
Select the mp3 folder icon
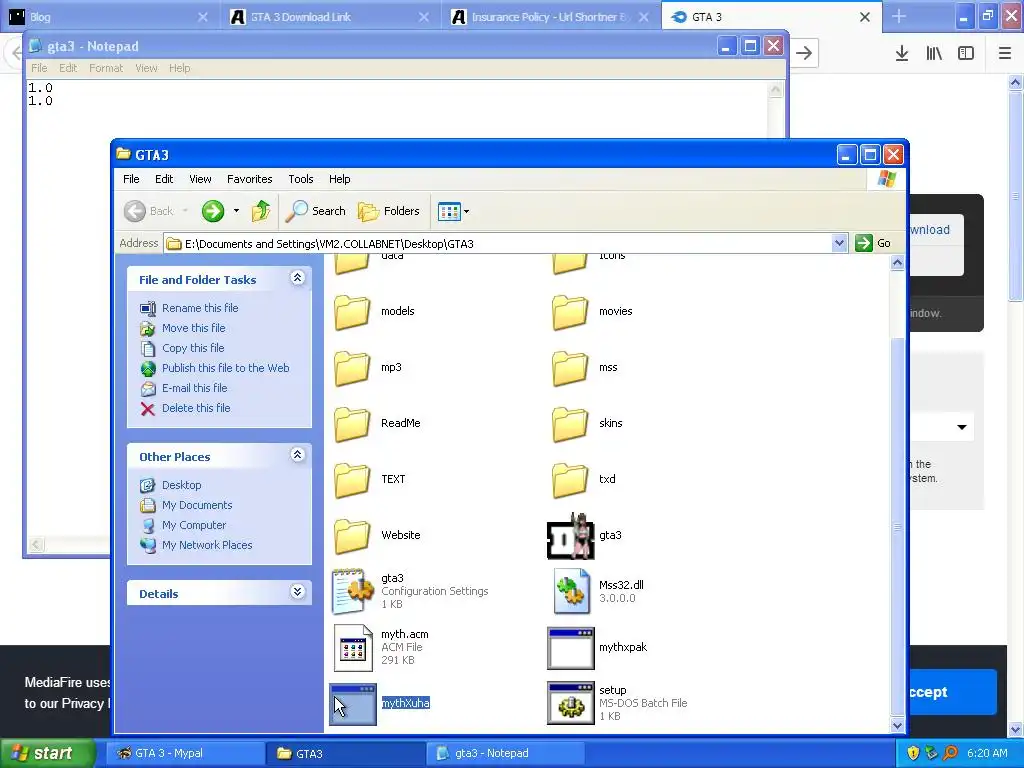[352, 368]
